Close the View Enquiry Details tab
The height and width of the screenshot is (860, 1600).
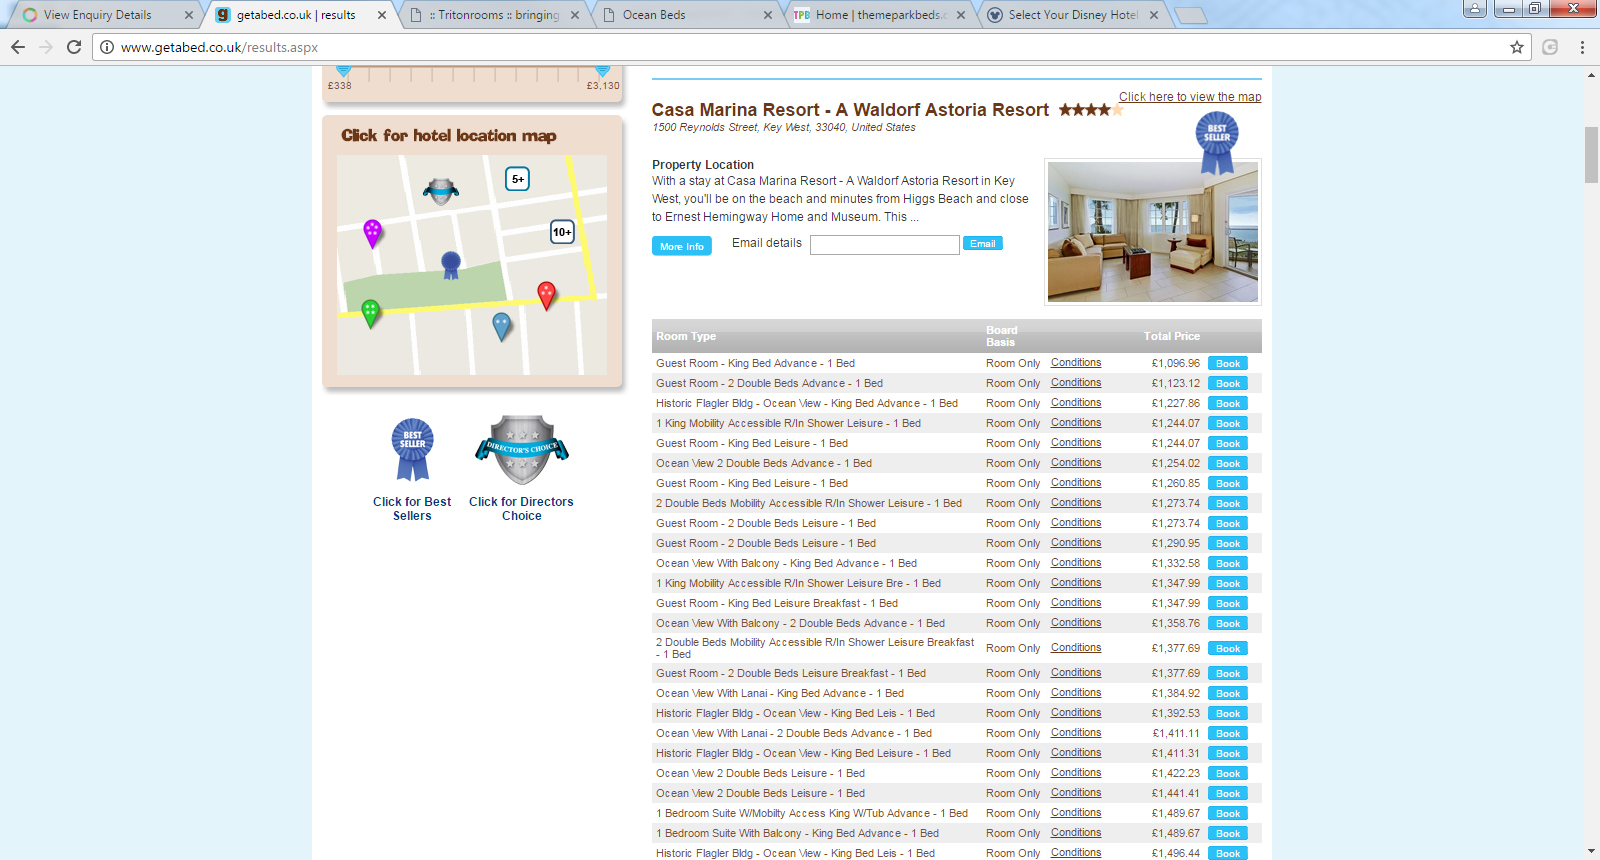(x=188, y=15)
